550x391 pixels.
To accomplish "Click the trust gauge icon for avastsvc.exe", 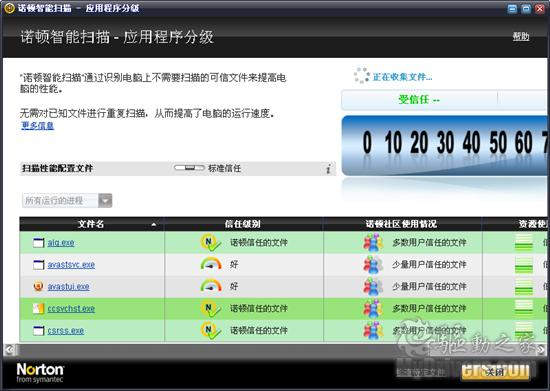I will pyautogui.click(x=211, y=264).
